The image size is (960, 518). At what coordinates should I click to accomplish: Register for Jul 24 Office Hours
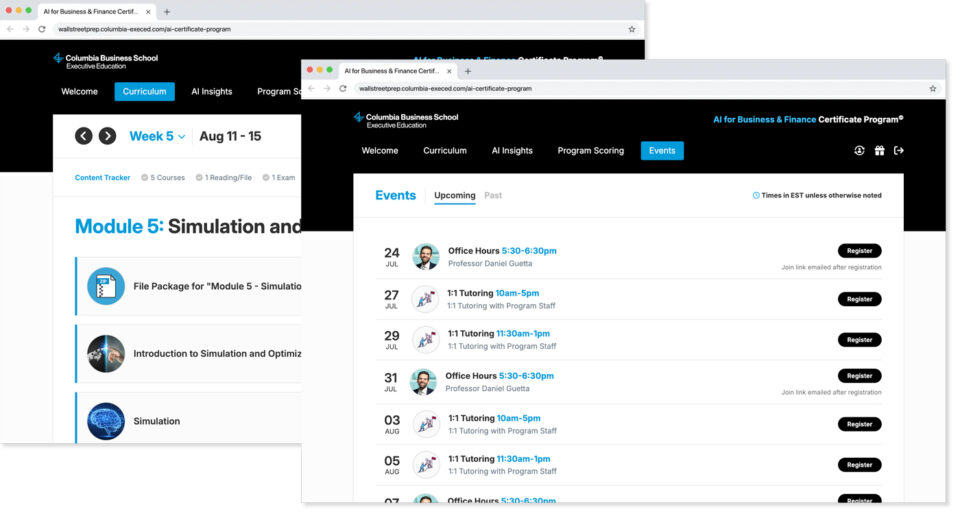859,251
